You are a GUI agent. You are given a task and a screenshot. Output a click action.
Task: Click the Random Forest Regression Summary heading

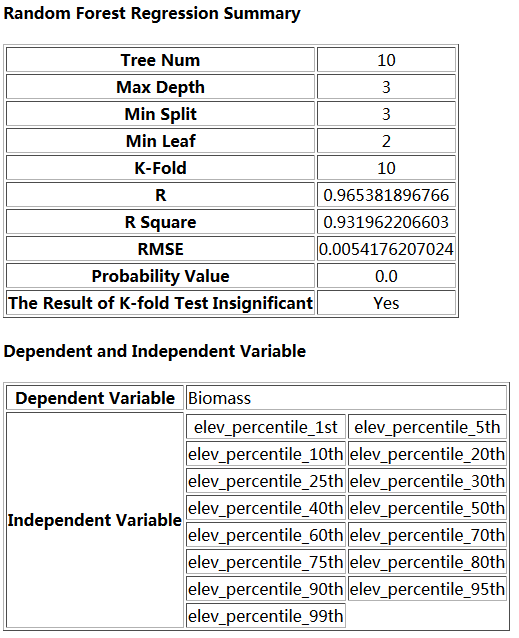(152, 13)
